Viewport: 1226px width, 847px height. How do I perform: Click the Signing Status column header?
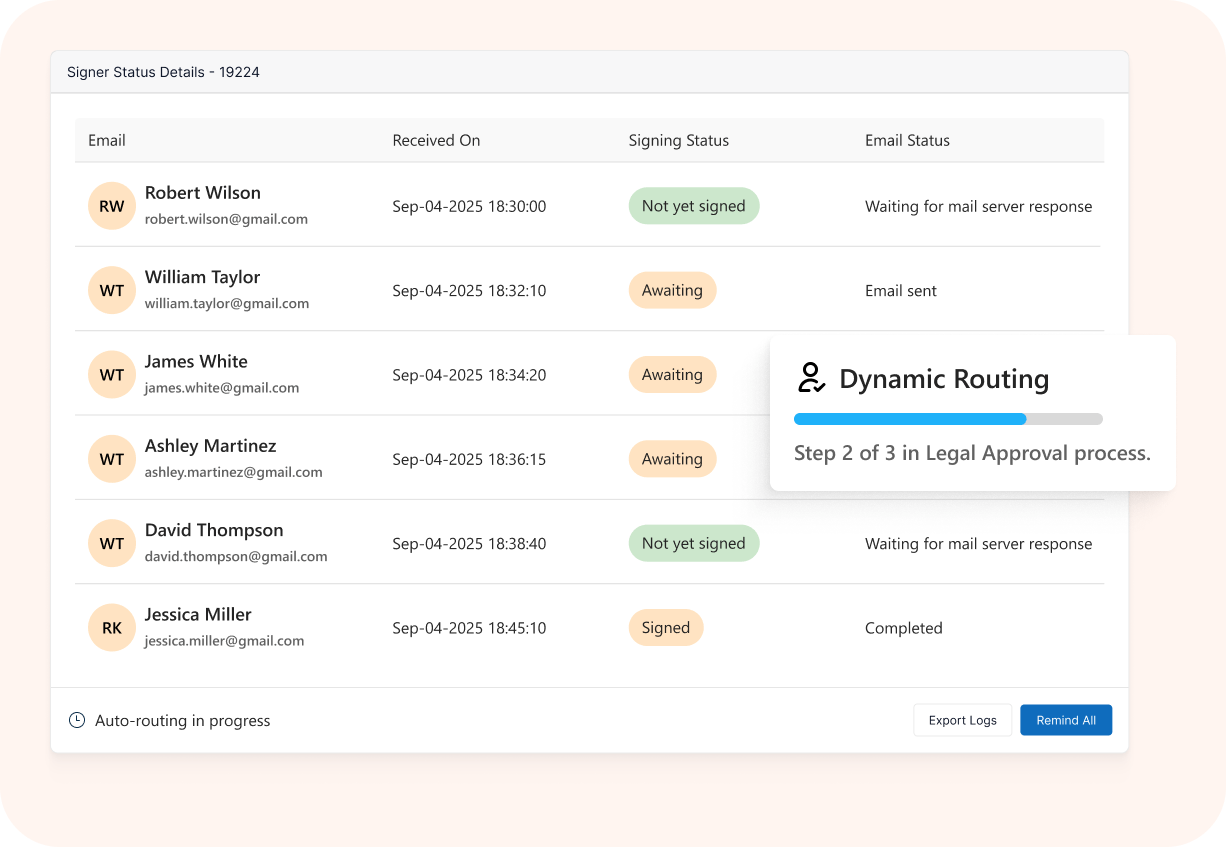(678, 141)
